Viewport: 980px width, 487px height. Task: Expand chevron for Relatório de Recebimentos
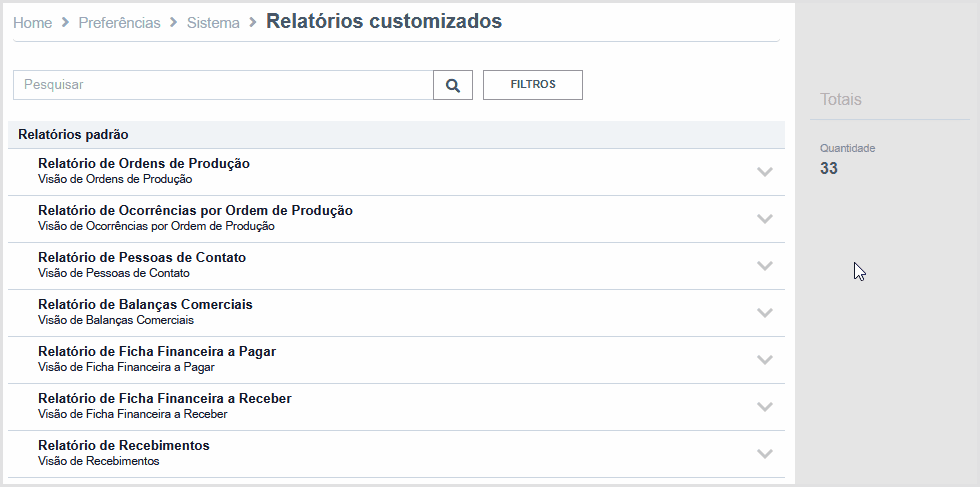click(764, 453)
